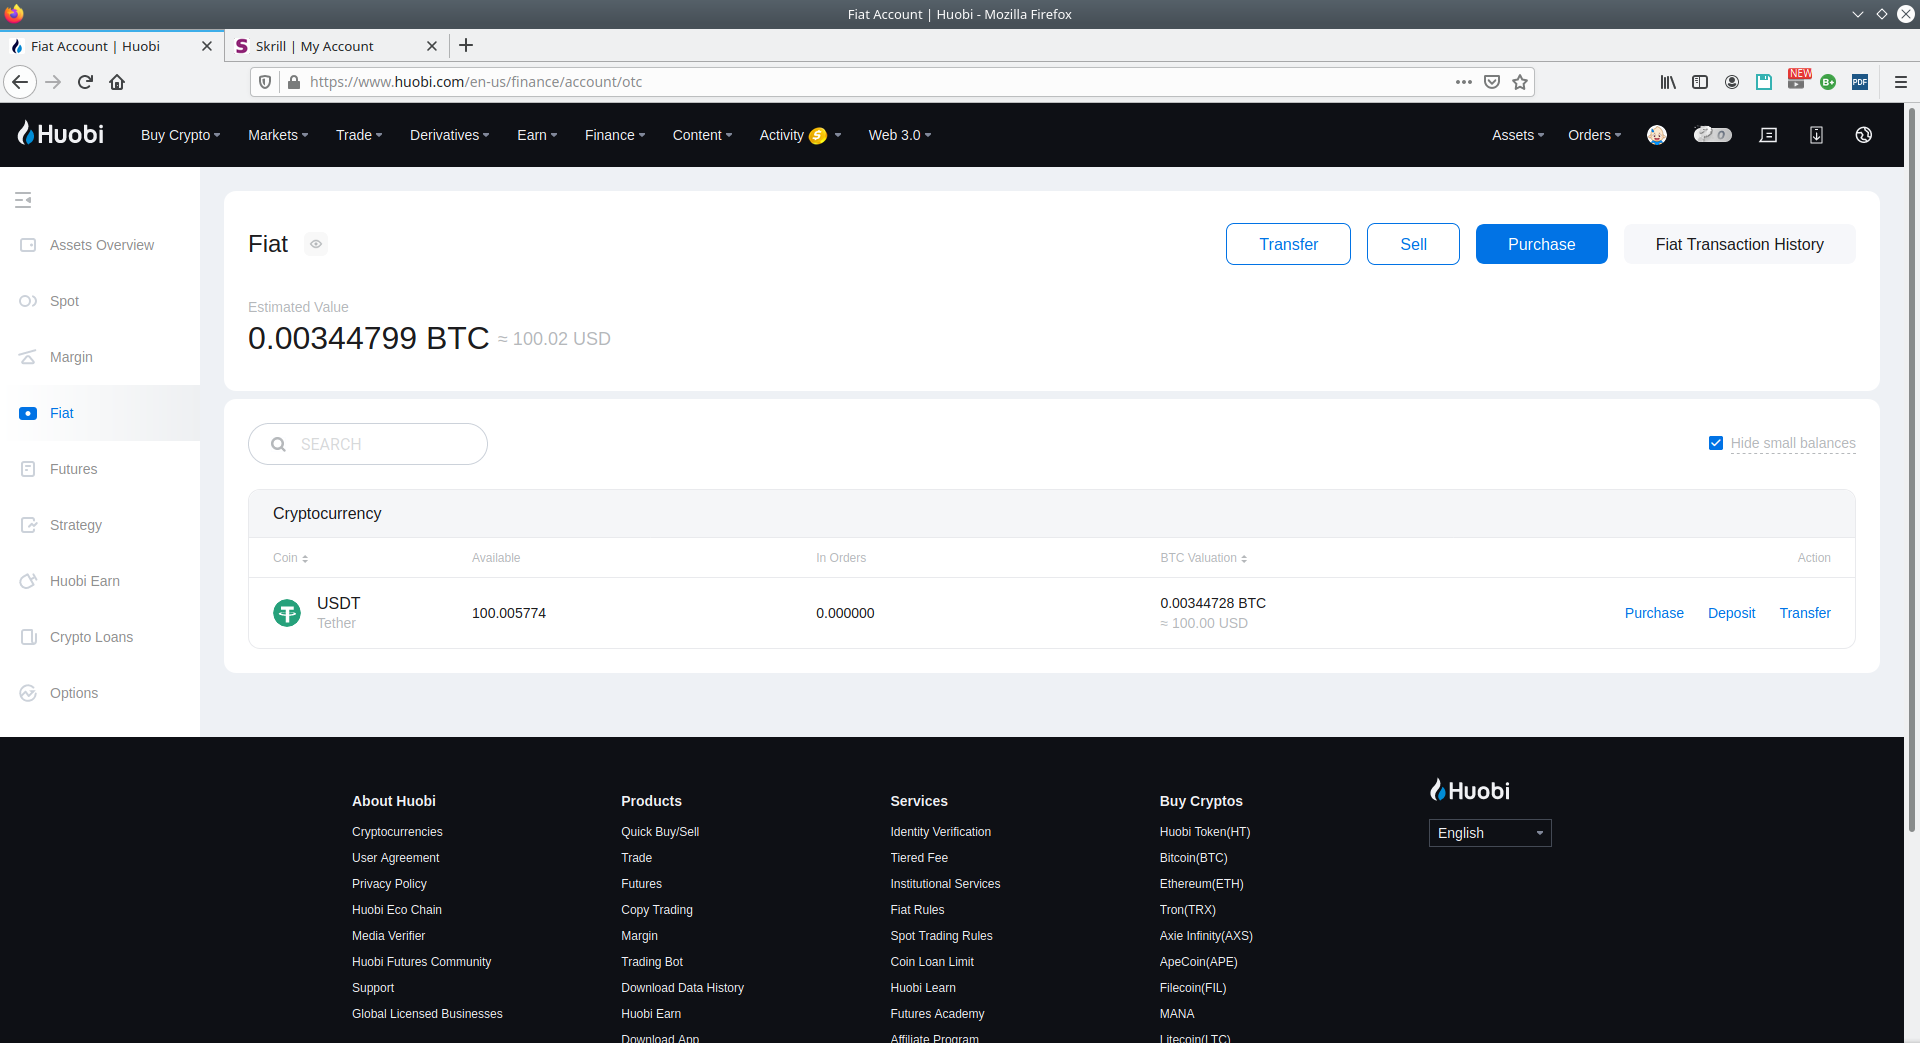
Task: Close the Skrill My Account tab
Action: coord(432,46)
